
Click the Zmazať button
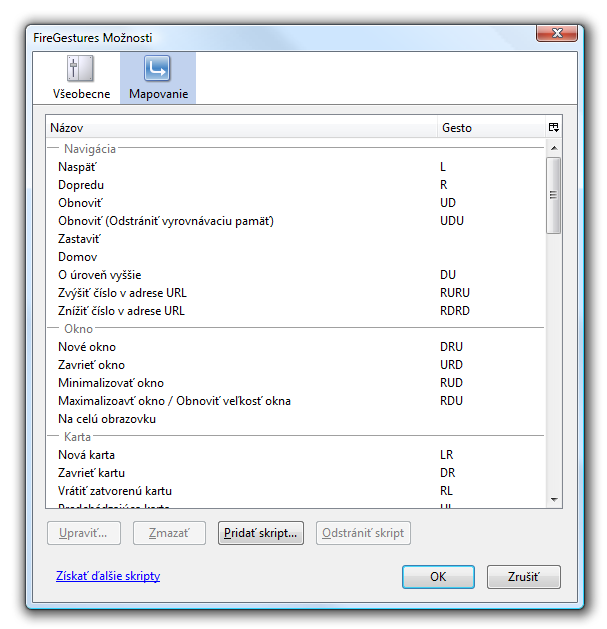(x=169, y=533)
